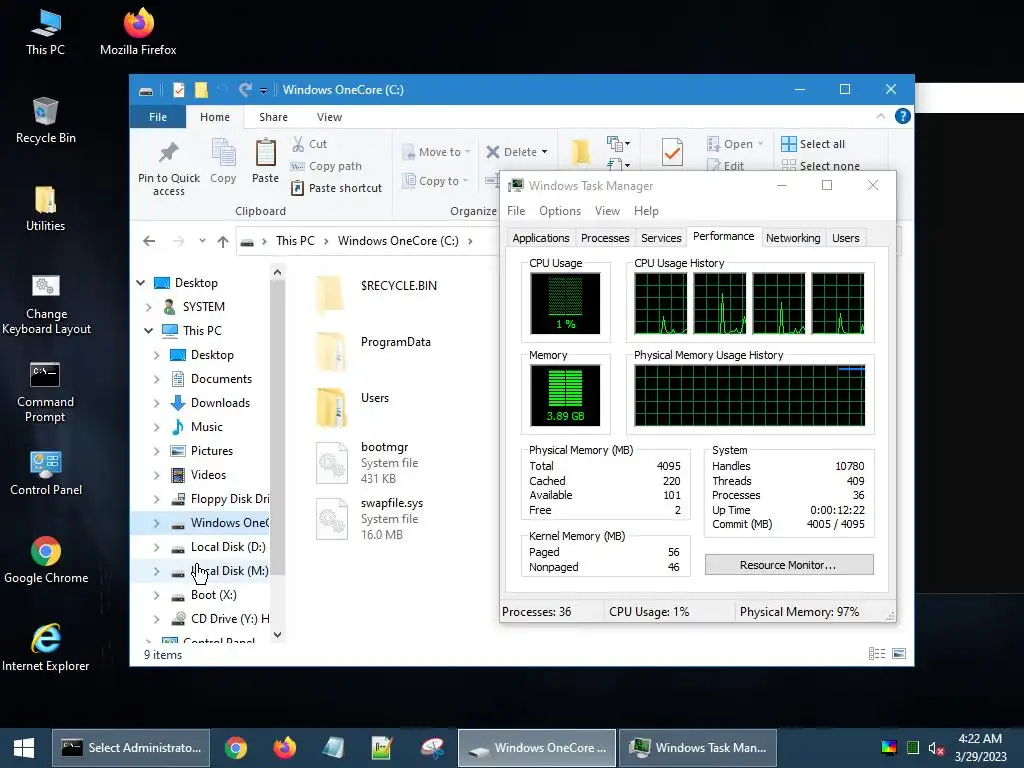This screenshot has width=1024, height=768.
Task: Select the bootmgr system file
Action: pos(368,462)
